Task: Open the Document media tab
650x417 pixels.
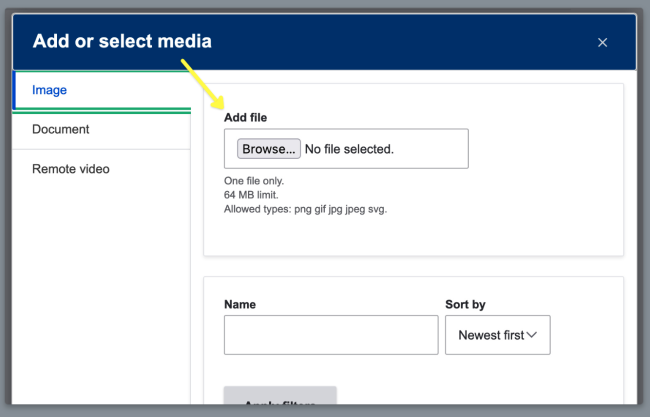Action: pos(61,129)
